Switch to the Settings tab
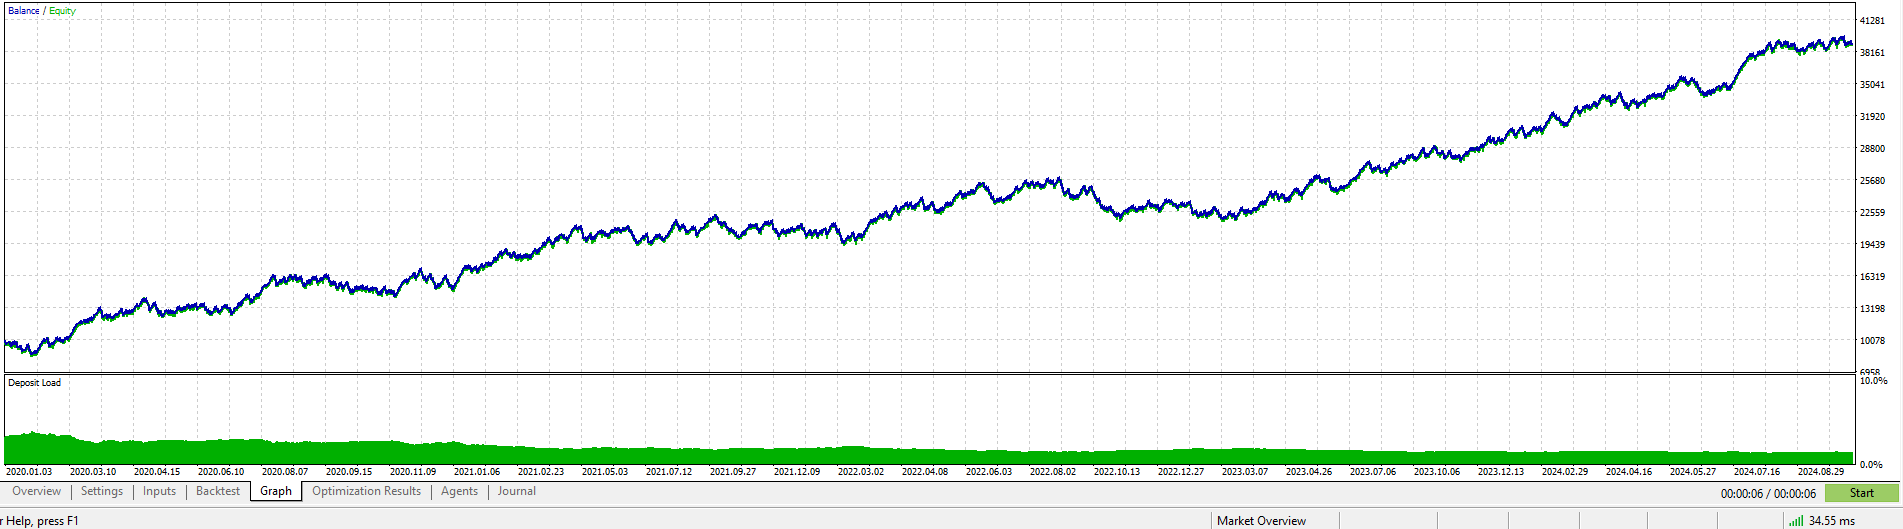1903x529 pixels. click(x=102, y=491)
